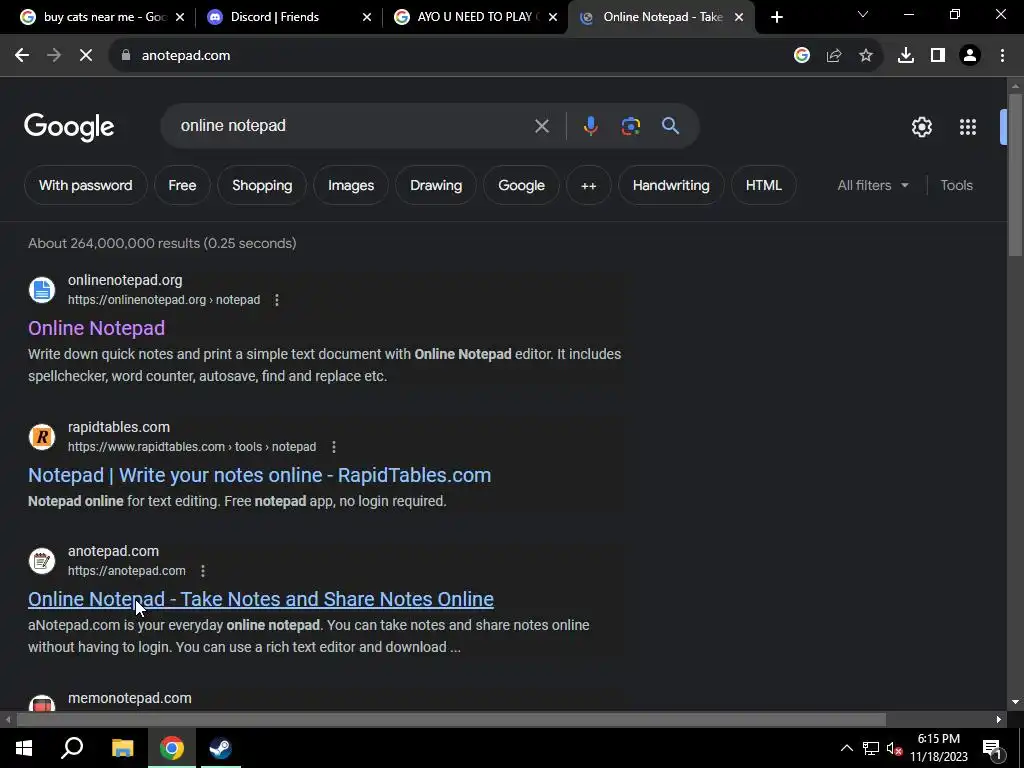Click the anotepad.com favicon
The image size is (1024, 768).
[42, 561]
